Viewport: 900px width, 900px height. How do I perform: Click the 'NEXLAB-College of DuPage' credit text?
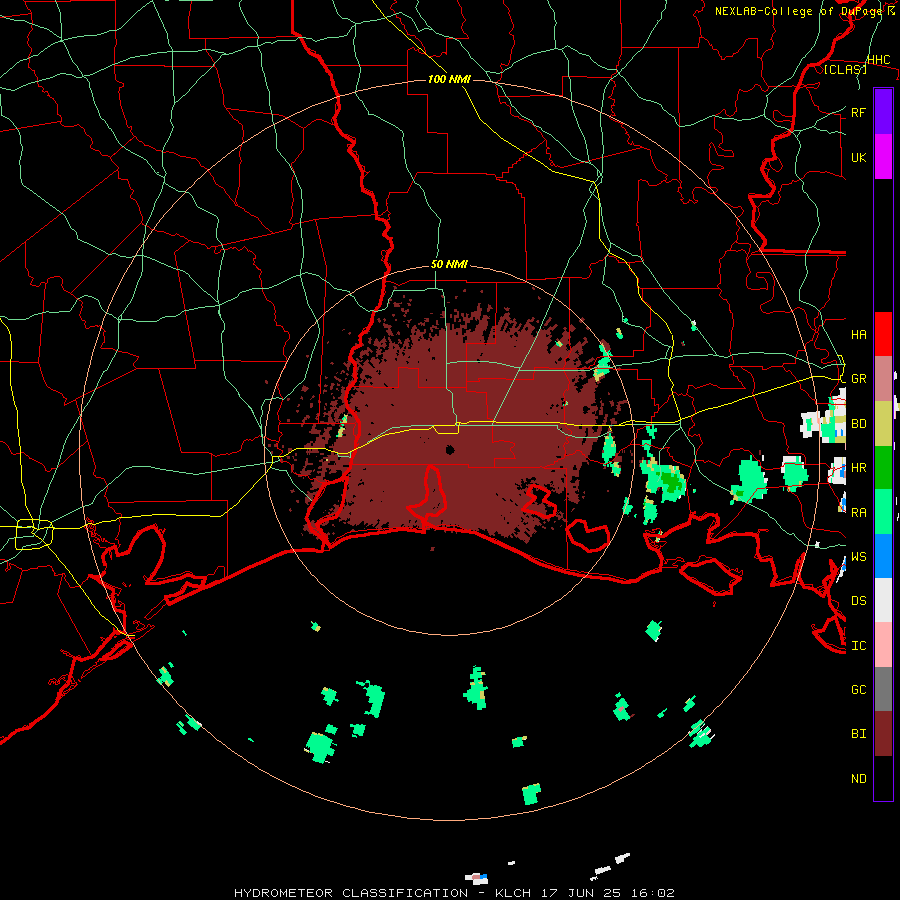click(800, 11)
